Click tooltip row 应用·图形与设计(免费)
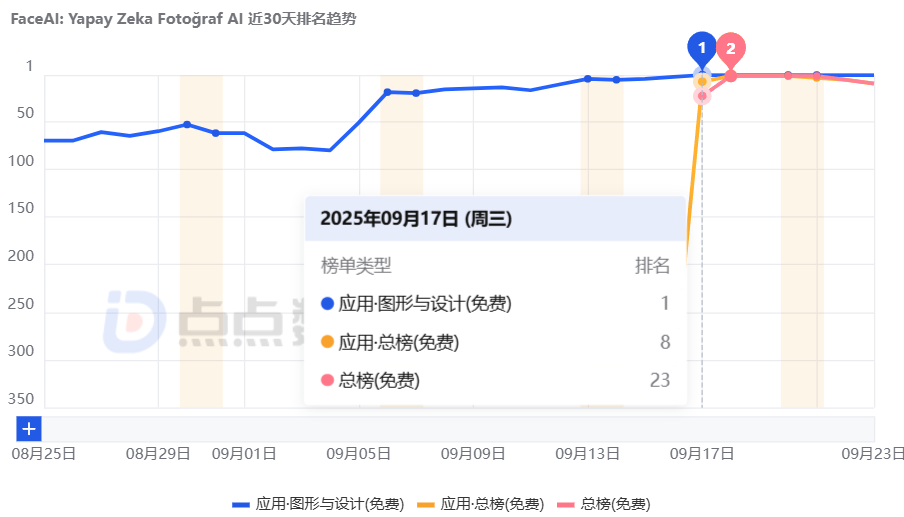The height and width of the screenshot is (517, 904). pyautogui.click(x=495, y=303)
